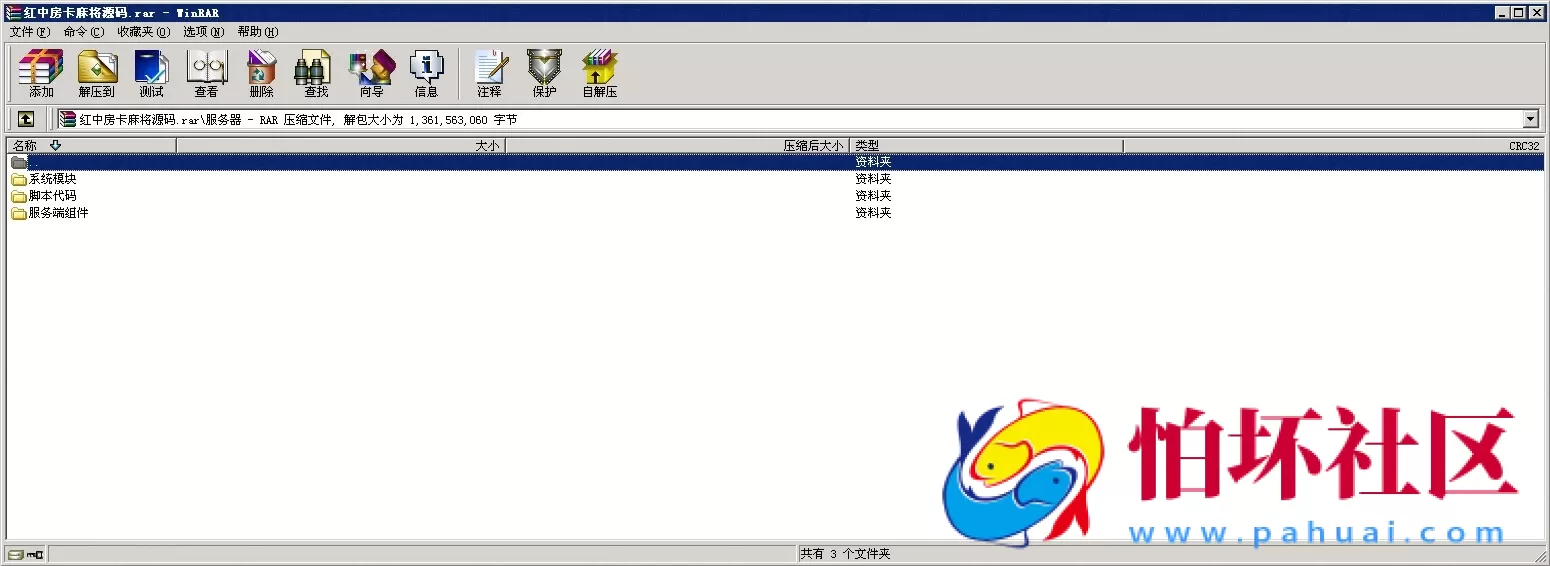
Task: Sort by 名称 column header
Action: 26,146
